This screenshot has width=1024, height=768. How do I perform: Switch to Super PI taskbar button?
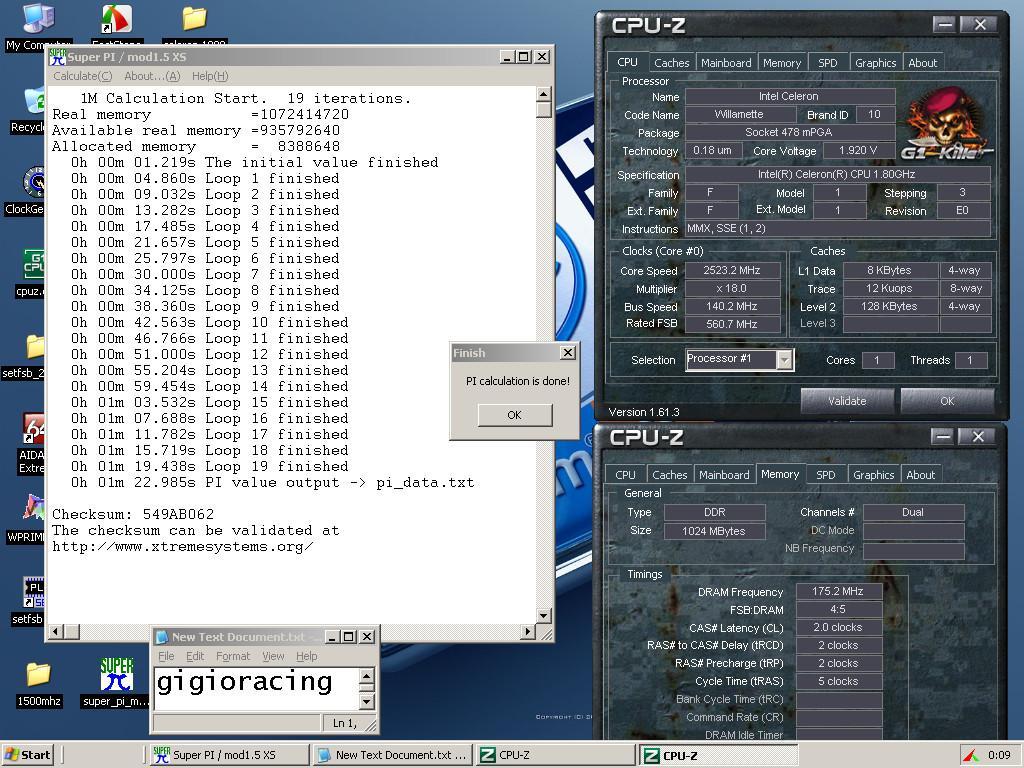(229, 755)
